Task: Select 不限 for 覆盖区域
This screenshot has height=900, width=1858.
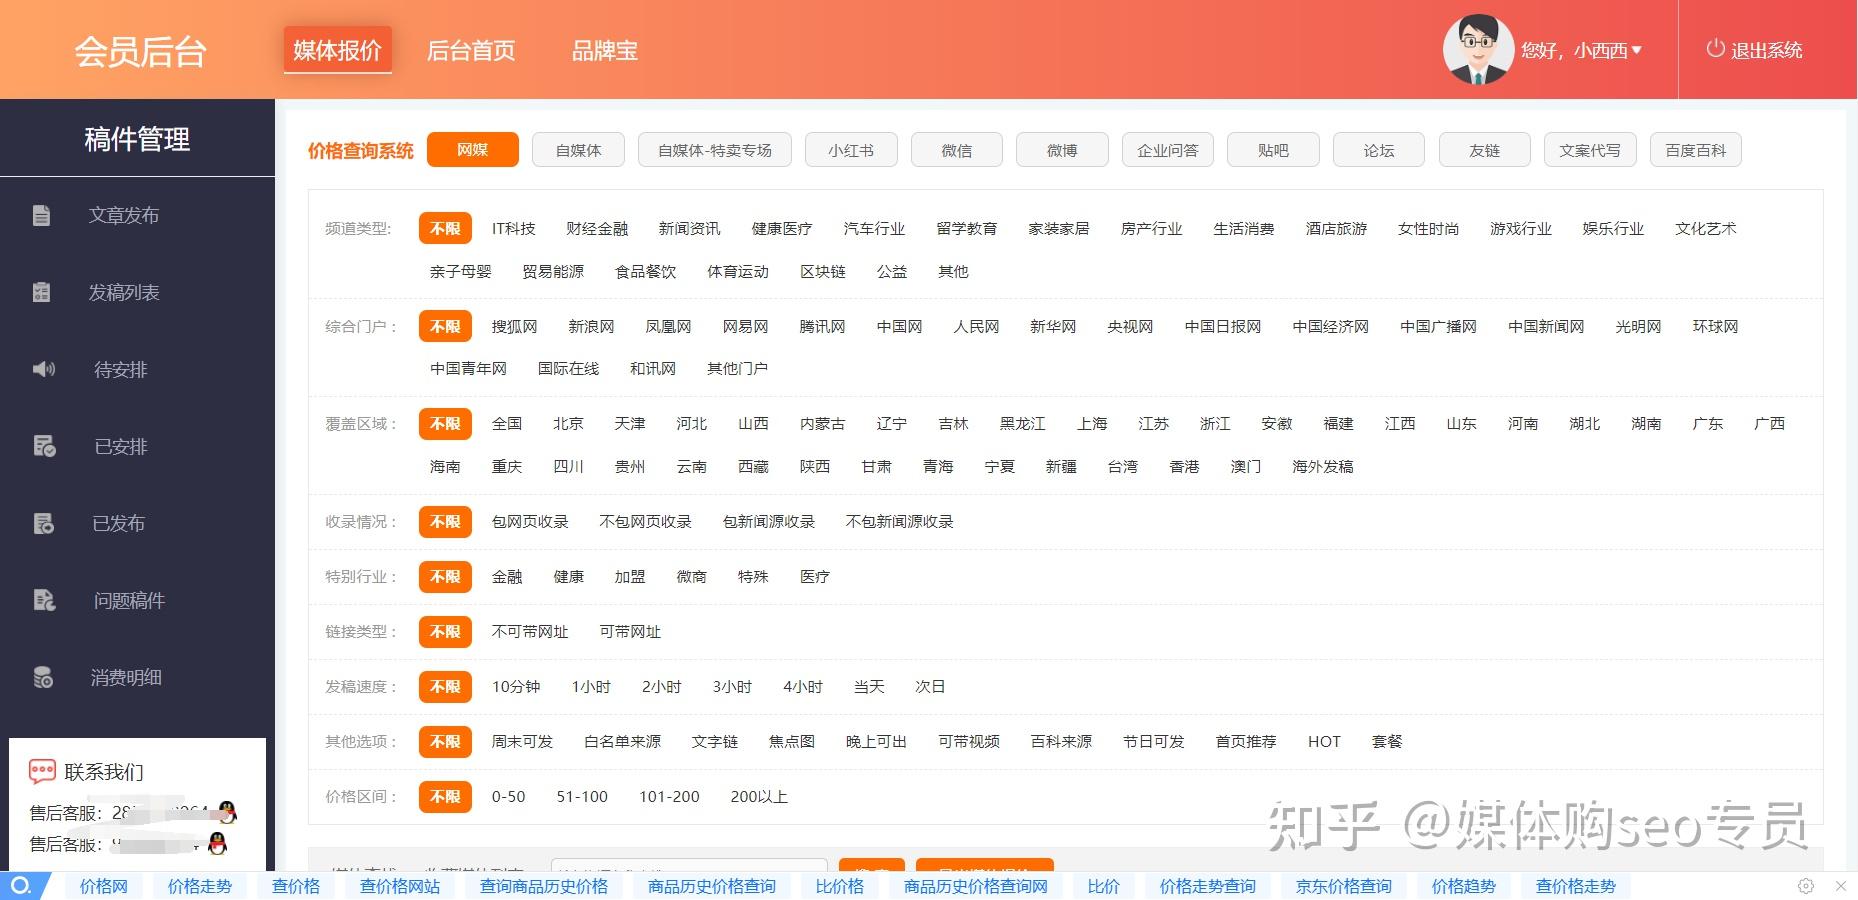Action: 445,423
